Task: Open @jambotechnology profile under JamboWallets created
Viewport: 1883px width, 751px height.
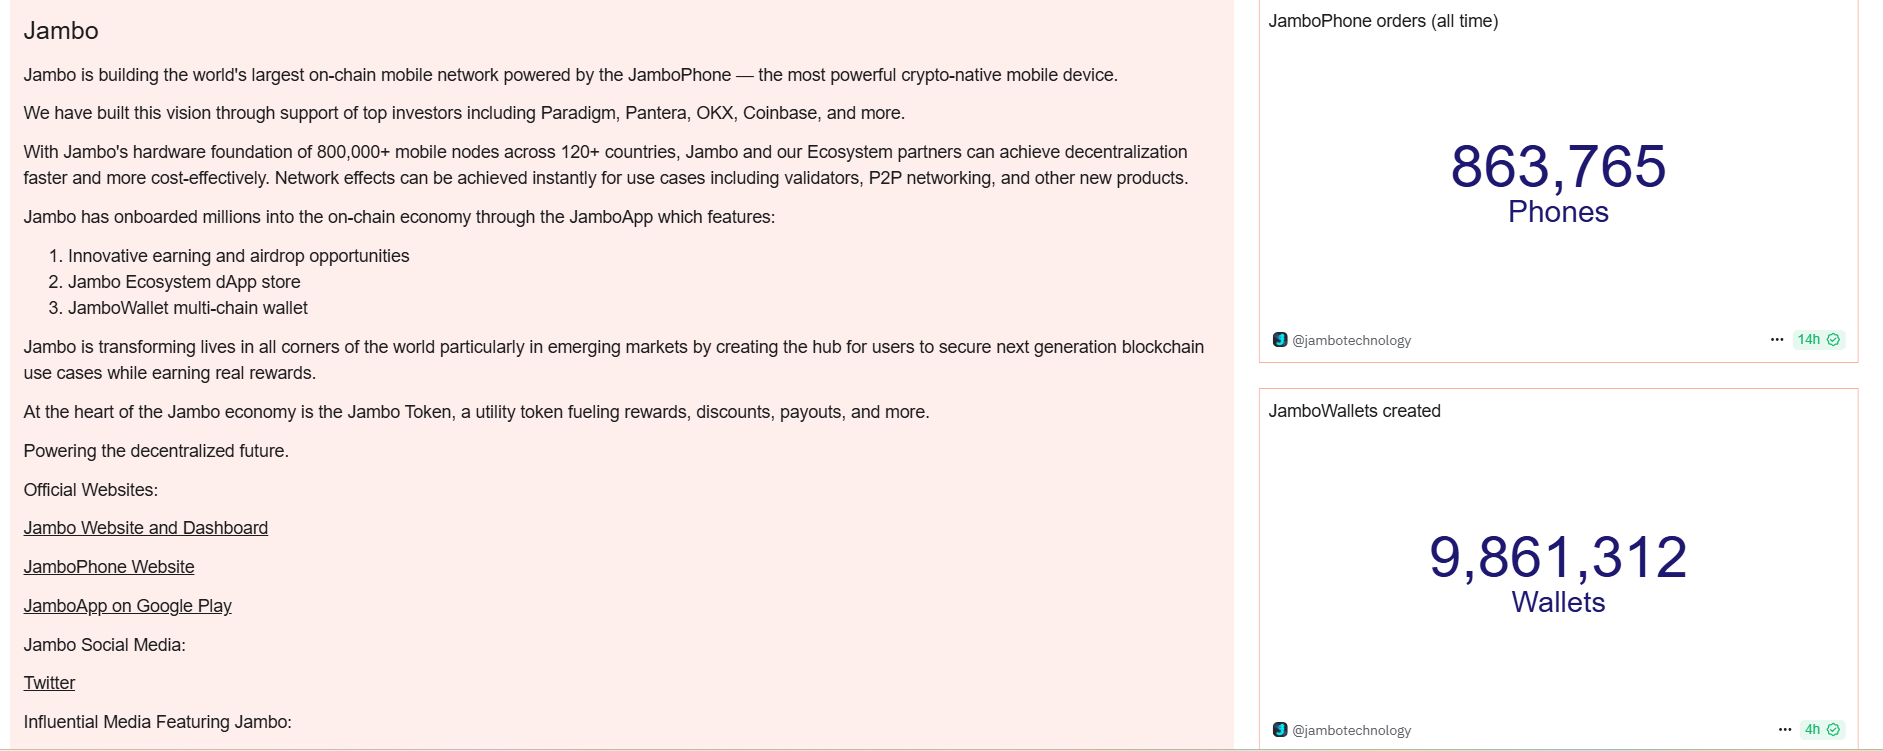Action: [1352, 731]
